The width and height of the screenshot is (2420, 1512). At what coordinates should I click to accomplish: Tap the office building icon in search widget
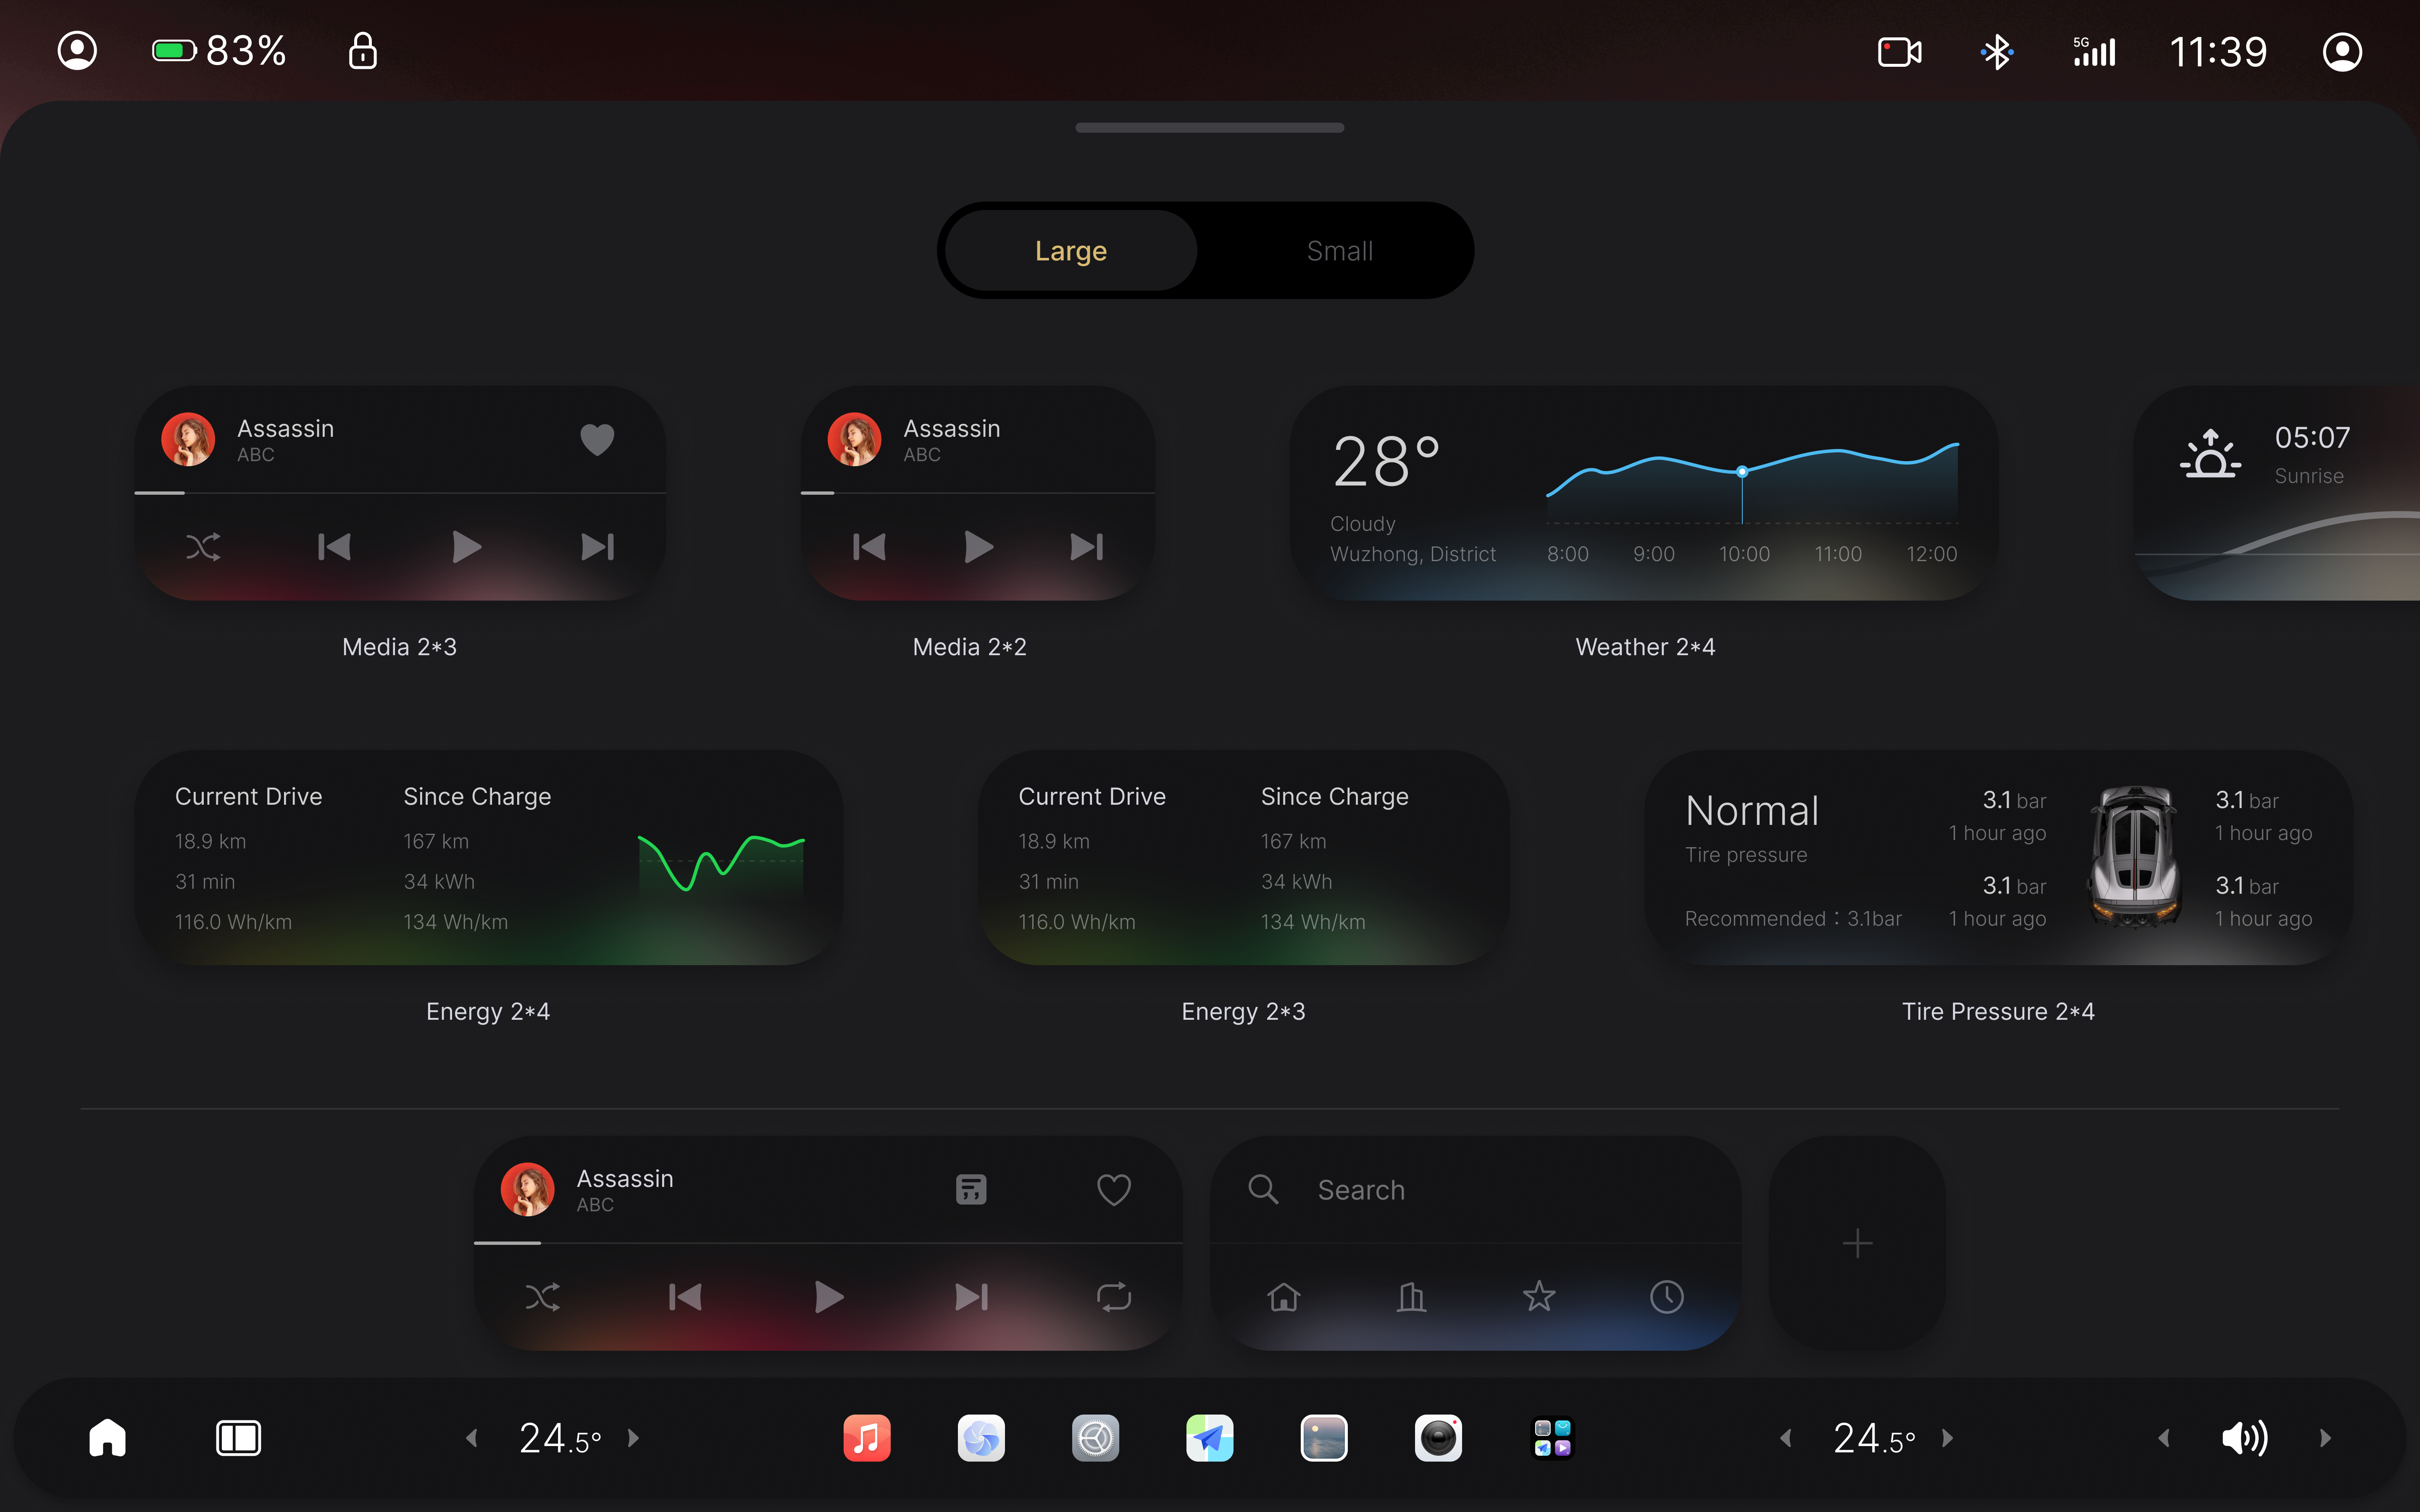(x=1411, y=1297)
